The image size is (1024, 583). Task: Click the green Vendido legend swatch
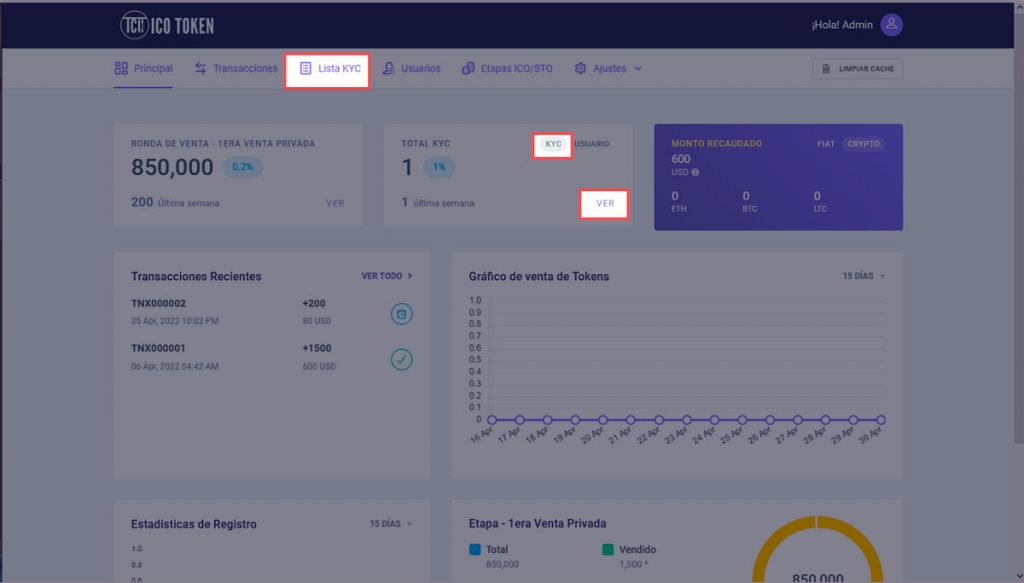(x=608, y=550)
